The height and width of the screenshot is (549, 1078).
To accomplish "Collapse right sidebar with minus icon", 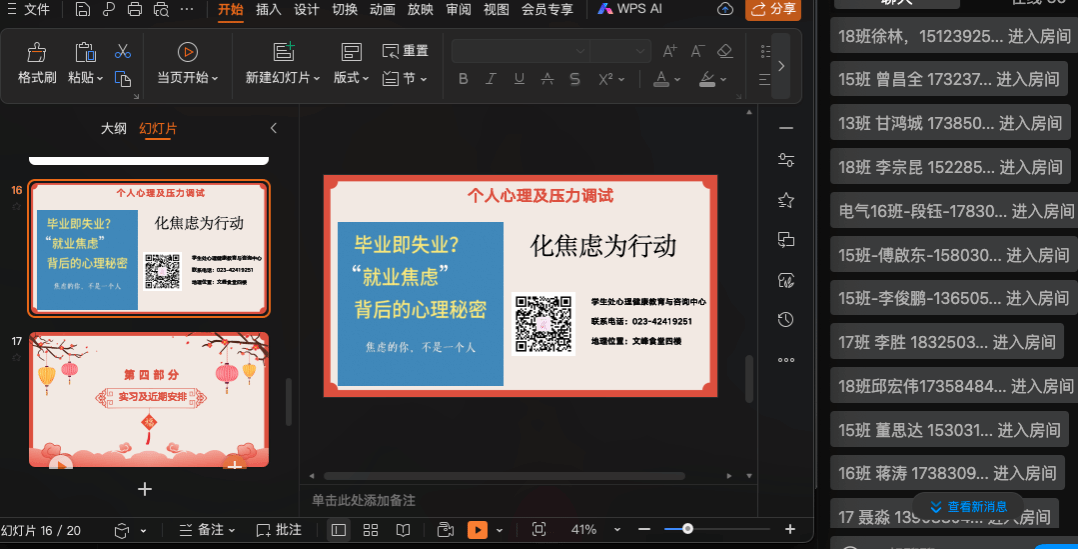I will [786, 128].
